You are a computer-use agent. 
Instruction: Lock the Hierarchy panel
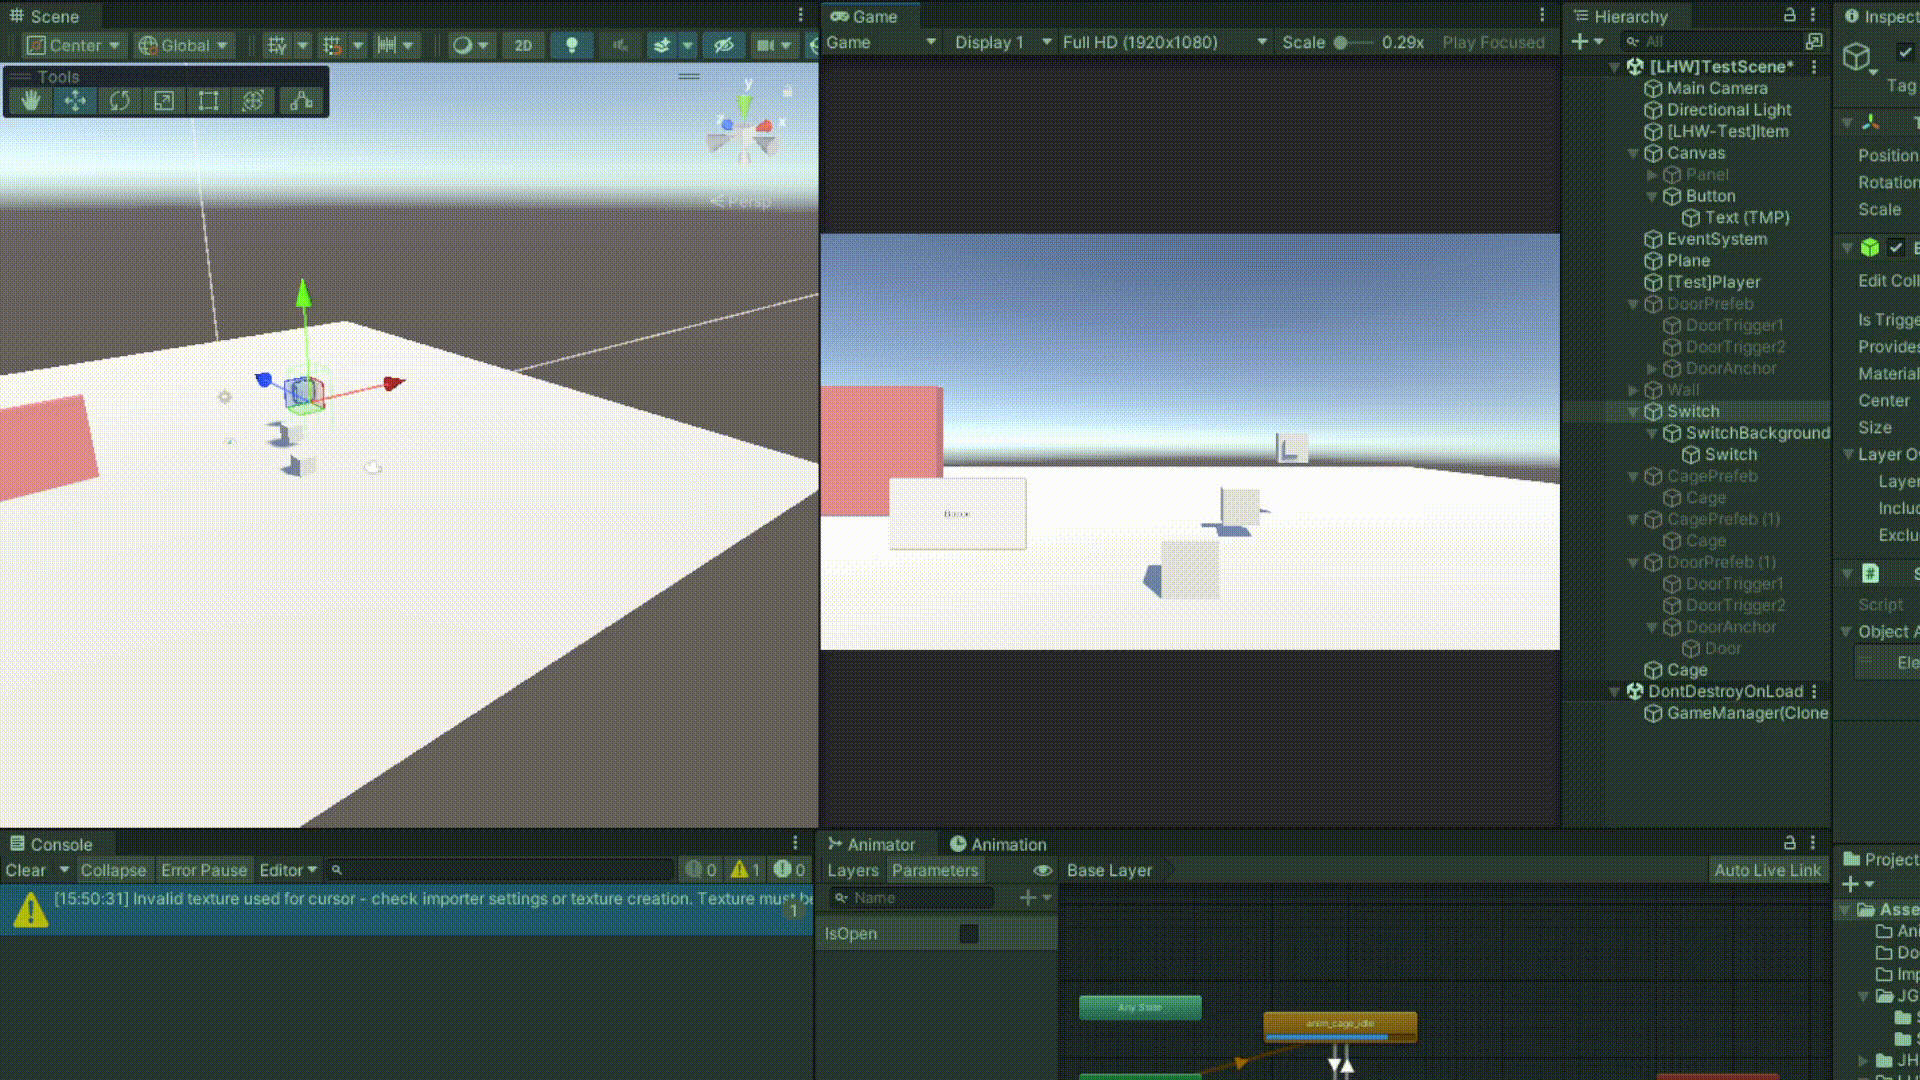1790,15
